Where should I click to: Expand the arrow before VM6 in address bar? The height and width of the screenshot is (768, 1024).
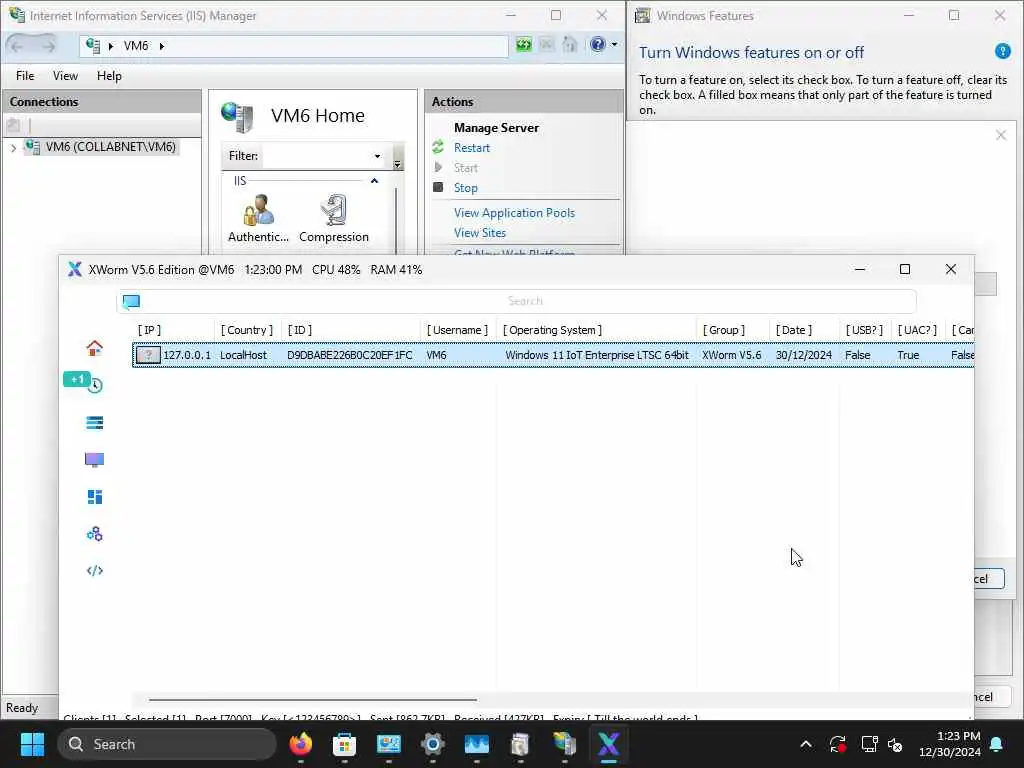point(111,46)
